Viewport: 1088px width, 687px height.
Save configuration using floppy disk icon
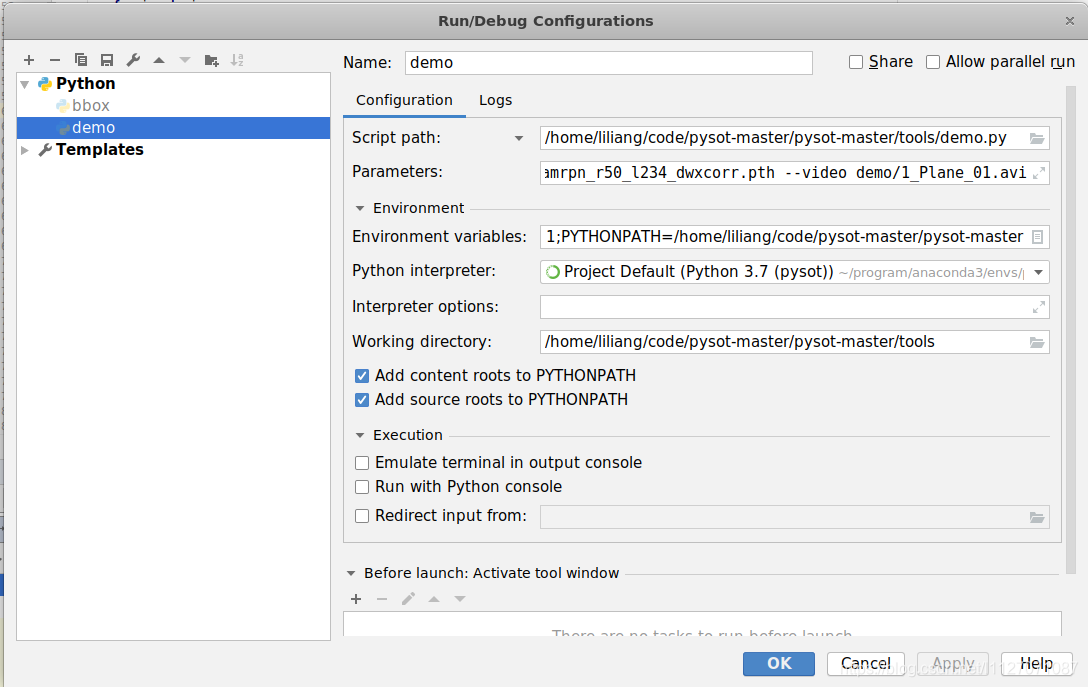(x=107, y=60)
